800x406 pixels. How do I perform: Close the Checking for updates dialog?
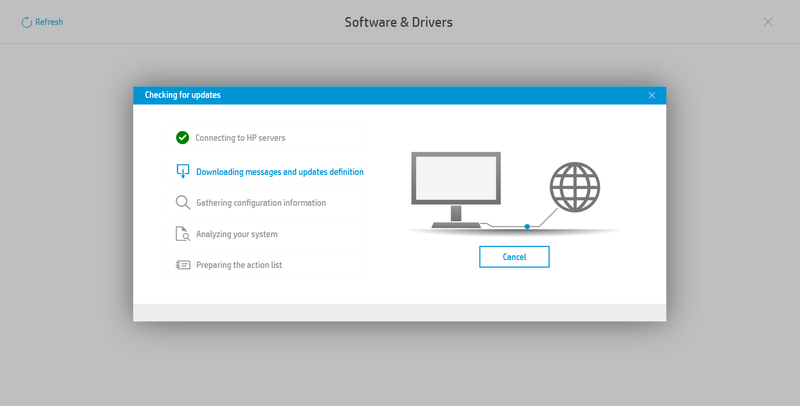coord(652,95)
